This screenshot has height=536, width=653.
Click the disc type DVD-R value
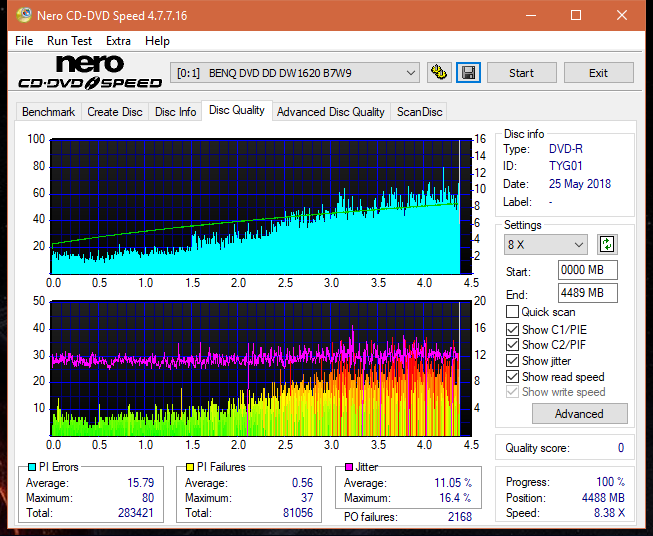point(566,149)
